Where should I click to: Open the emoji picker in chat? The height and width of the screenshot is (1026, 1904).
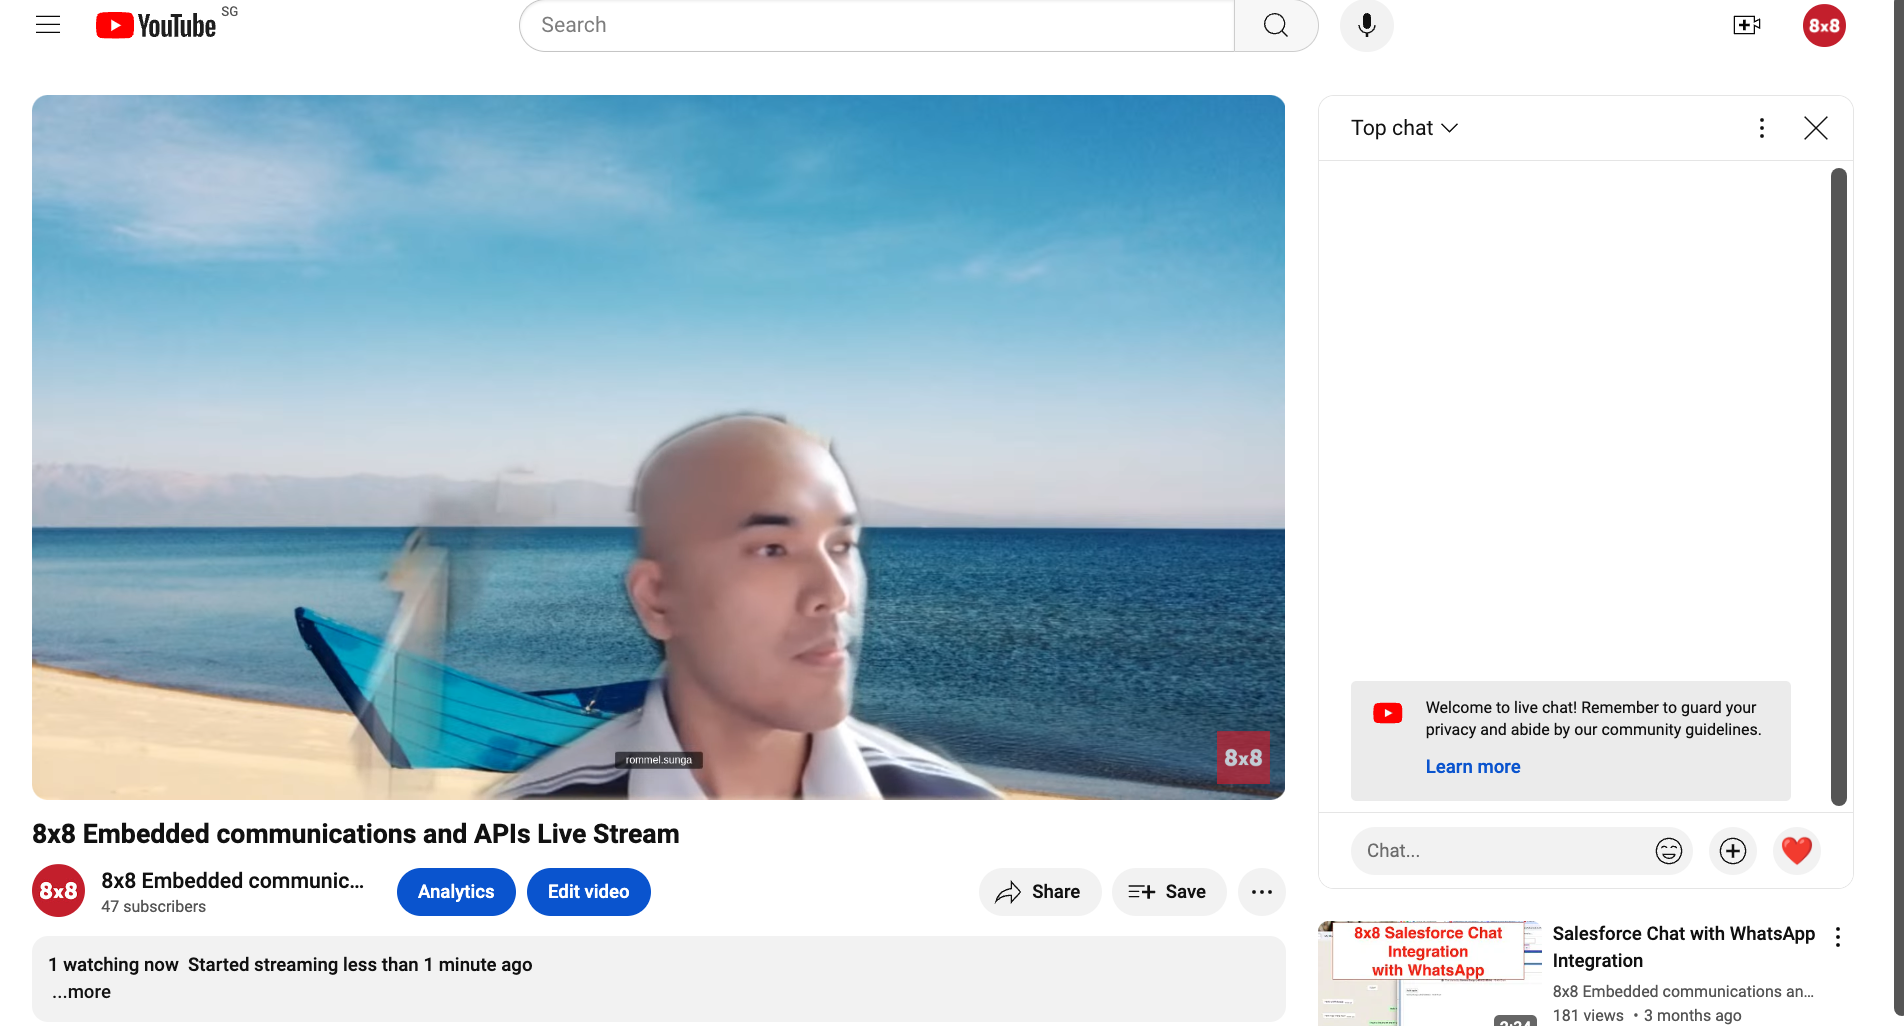tap(1668, 851)
